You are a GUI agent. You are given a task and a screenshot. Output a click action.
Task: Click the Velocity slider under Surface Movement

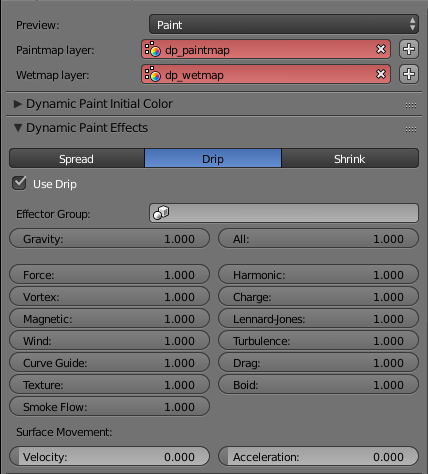click(x=109, y=457)
